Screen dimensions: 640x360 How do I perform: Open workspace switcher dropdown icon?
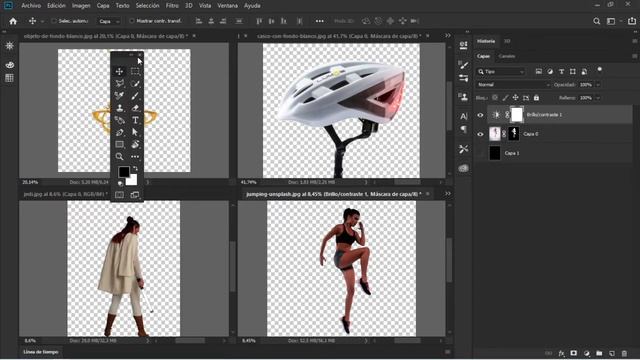pos(611,21)
